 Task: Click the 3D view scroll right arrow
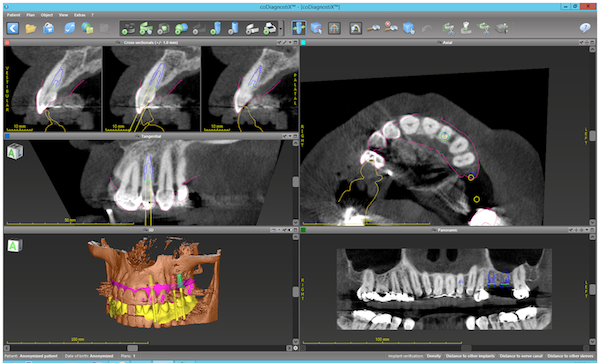tap(289, 348)
